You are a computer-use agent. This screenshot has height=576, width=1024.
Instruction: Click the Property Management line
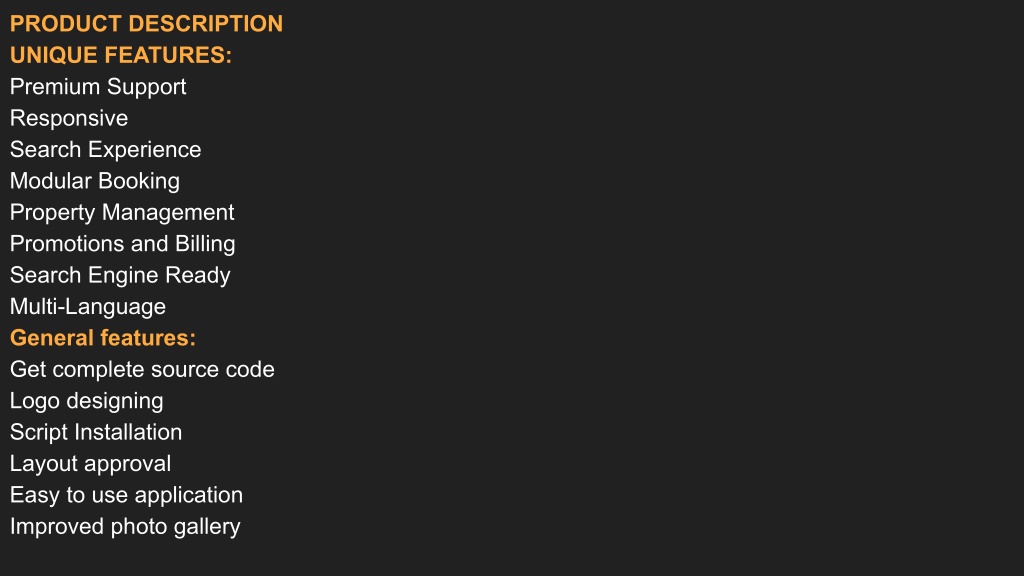click(122, 212)
